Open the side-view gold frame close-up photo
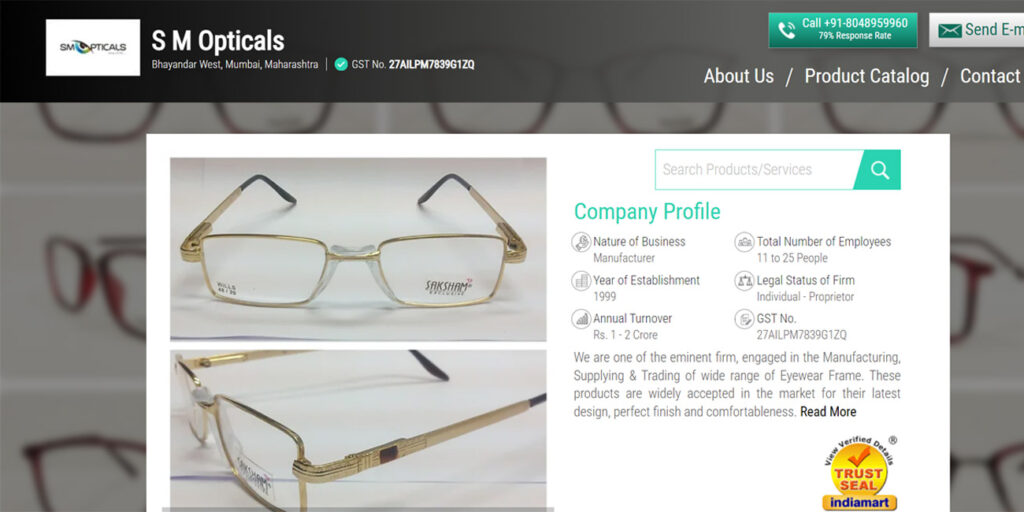1024x512 pixels. coord(358,430)
